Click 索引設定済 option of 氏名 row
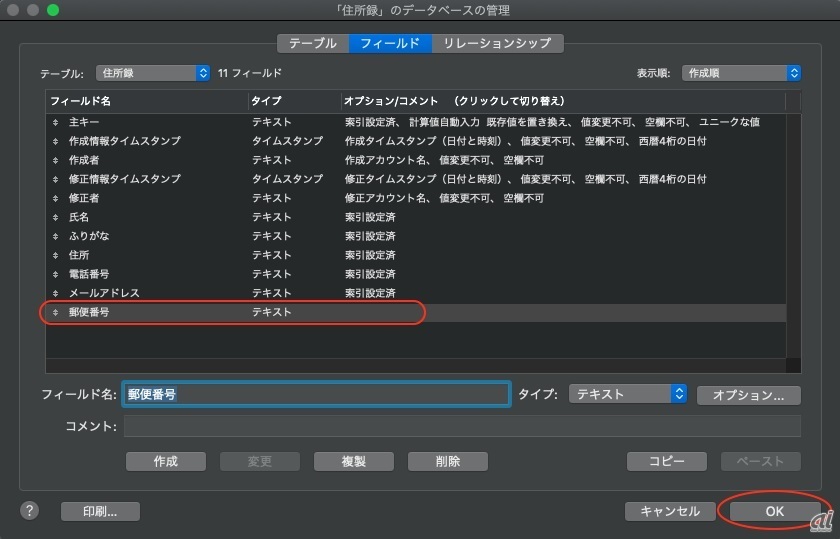Viewport: 840px width, 539px height. click(370, 218)
